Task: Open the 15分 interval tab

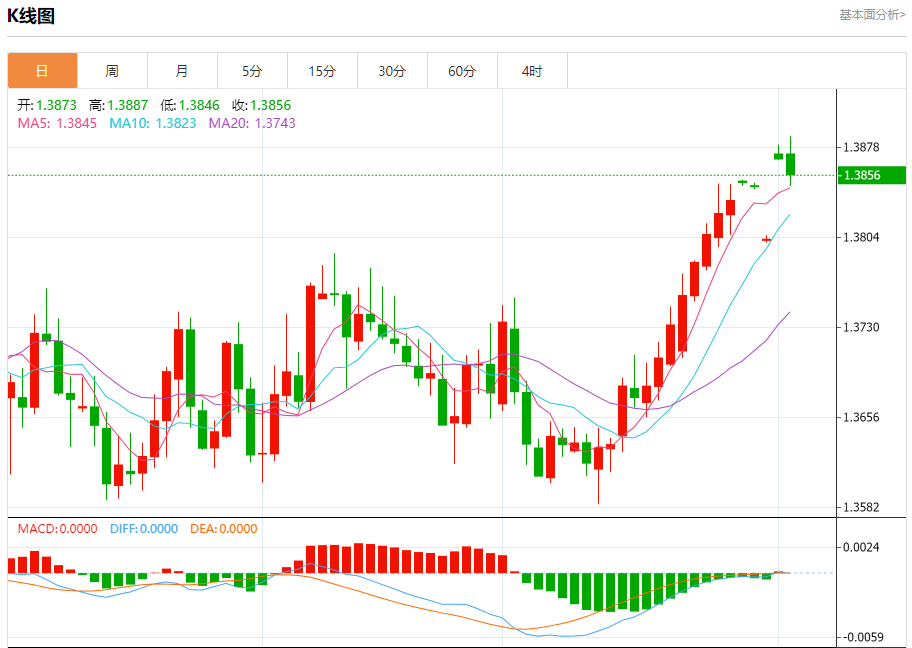Action: (x=322, y=71)
